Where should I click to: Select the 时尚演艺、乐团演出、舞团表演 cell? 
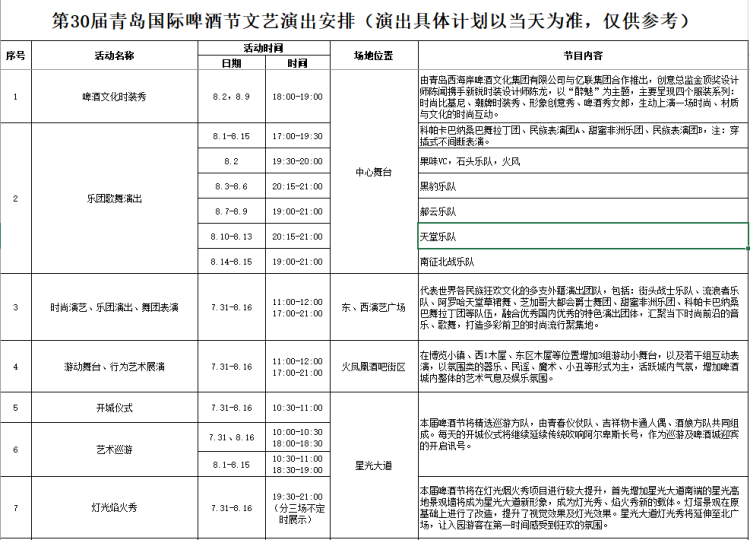pos(114,307)
